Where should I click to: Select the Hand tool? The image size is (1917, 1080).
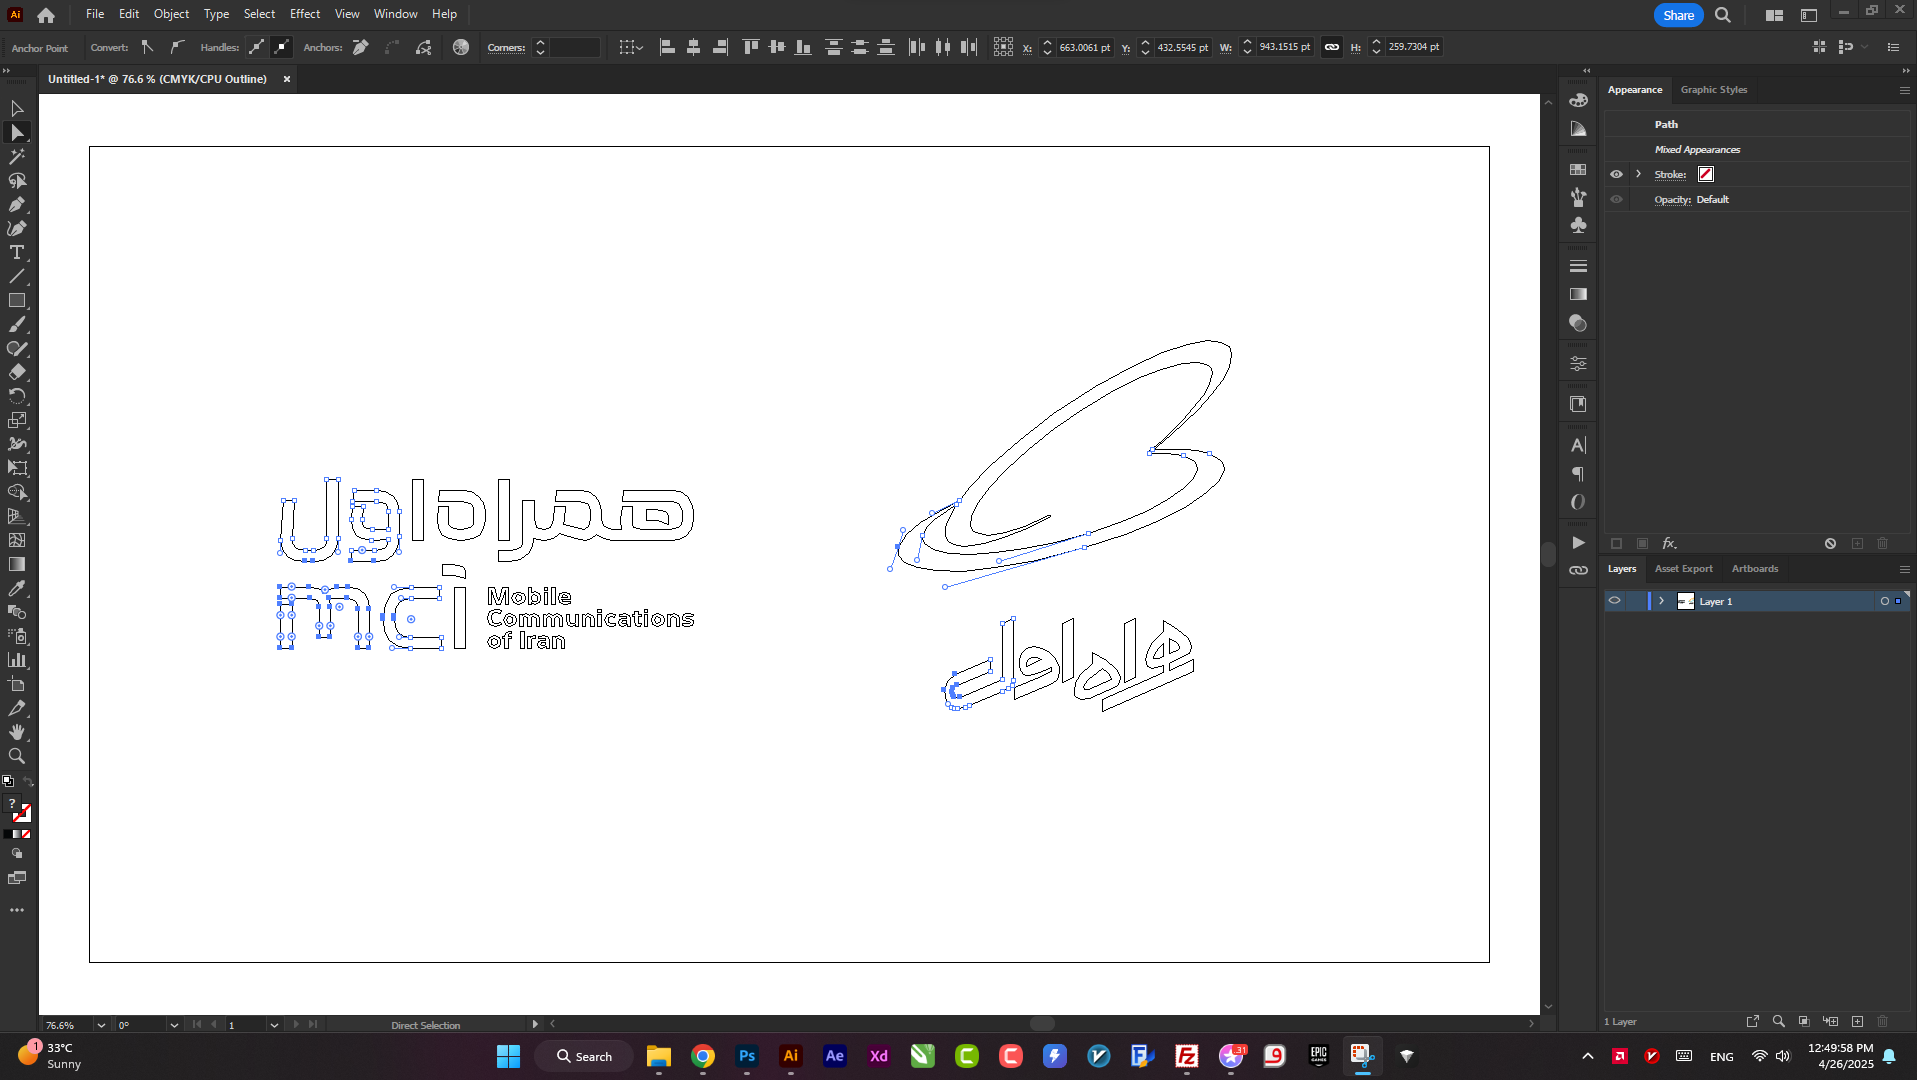point(17,733)
